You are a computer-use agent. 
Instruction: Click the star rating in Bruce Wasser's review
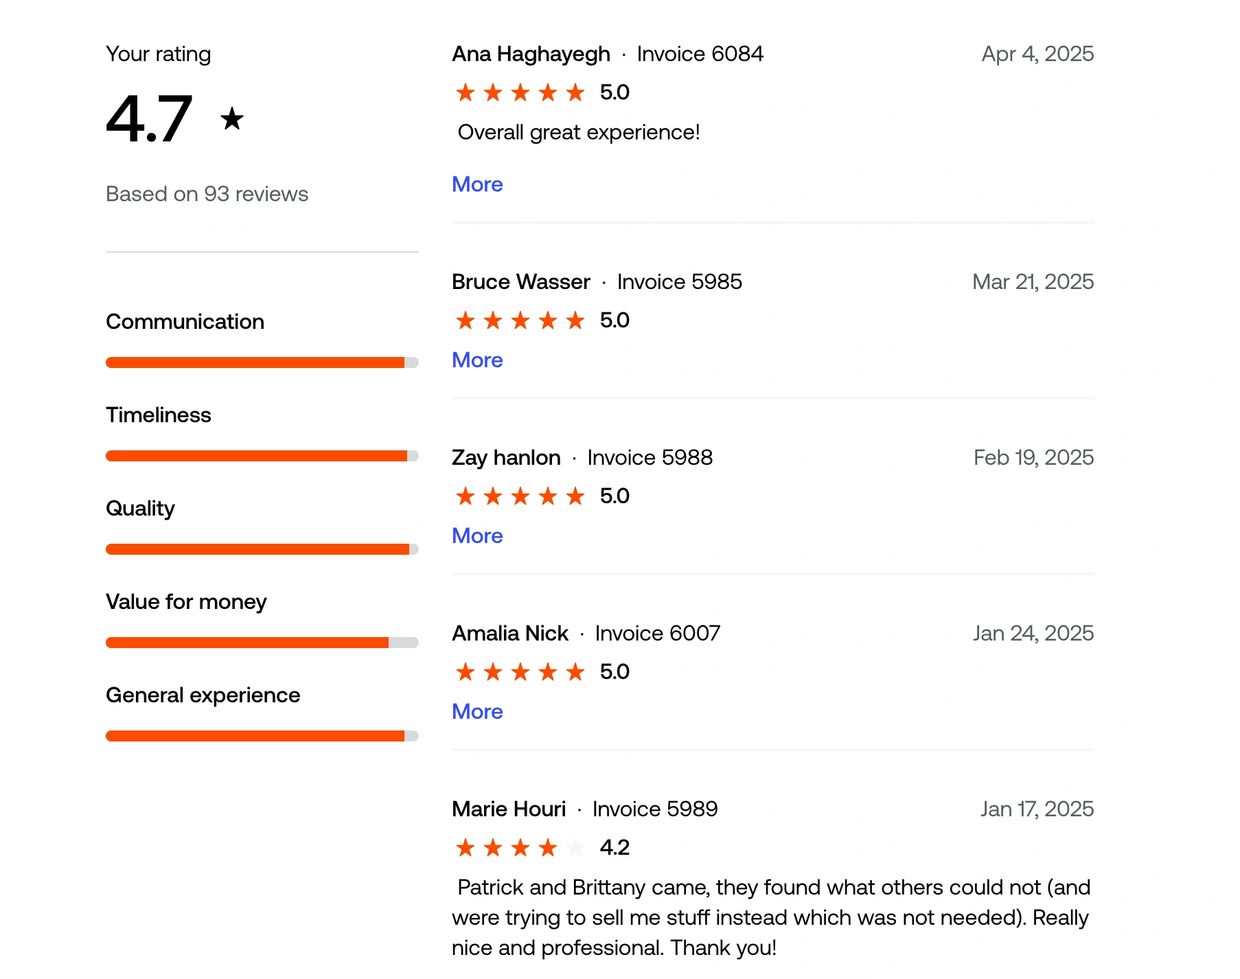pos(520,321)
